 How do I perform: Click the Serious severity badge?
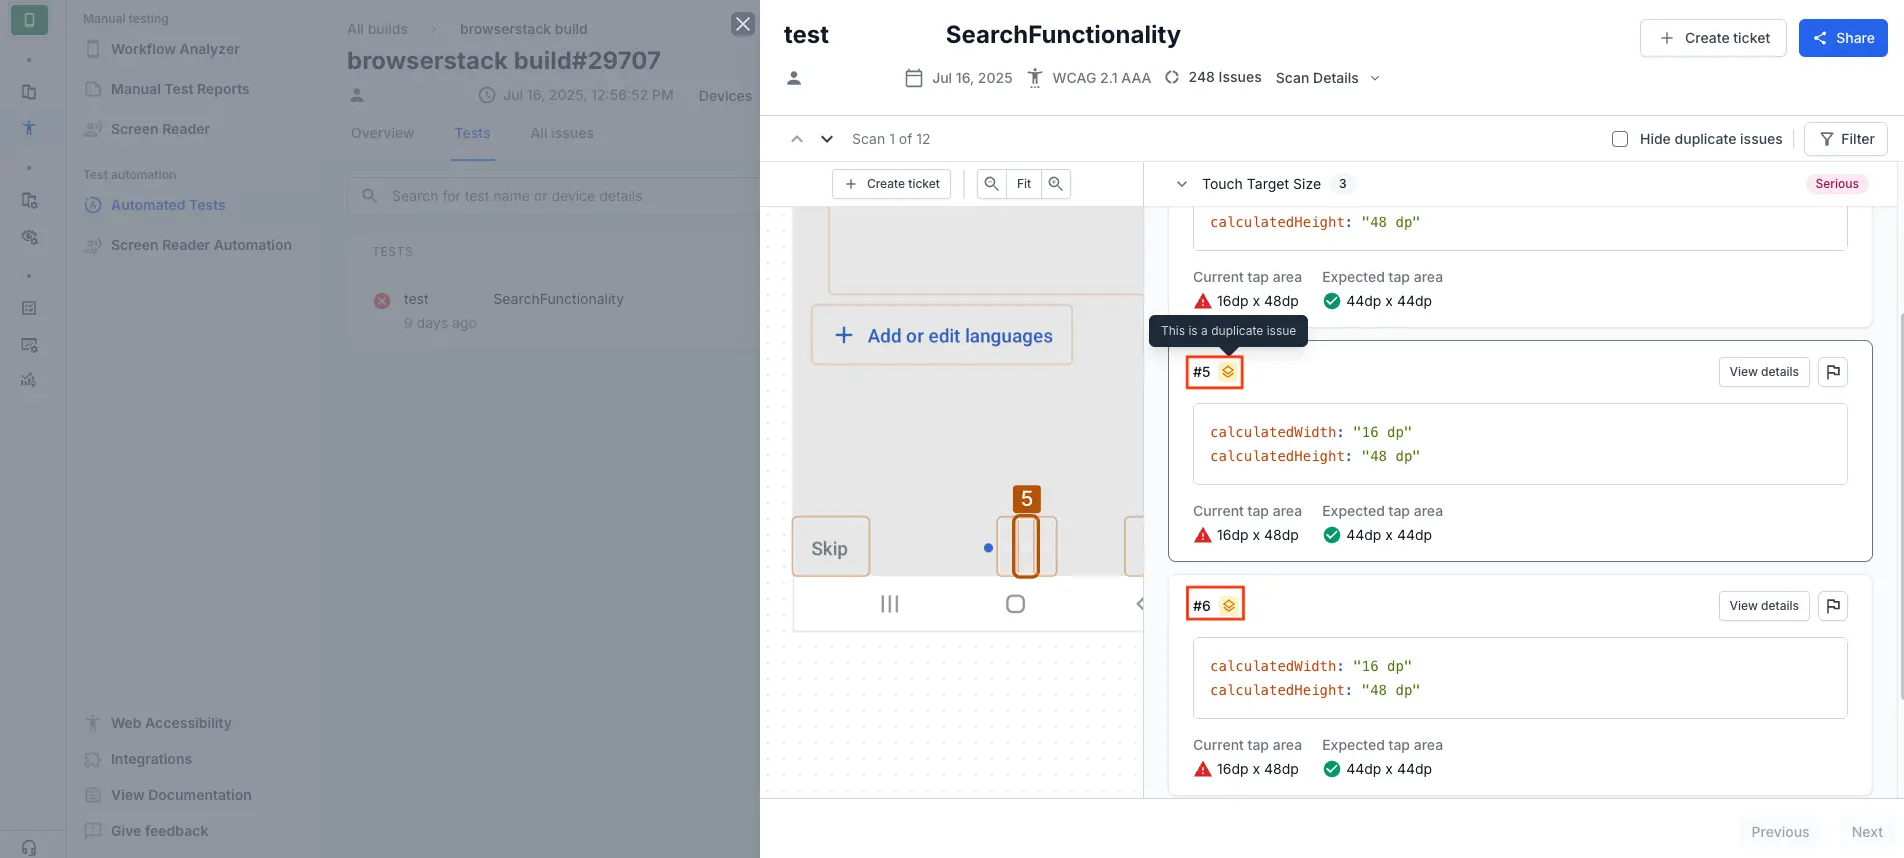(1836, 184)
